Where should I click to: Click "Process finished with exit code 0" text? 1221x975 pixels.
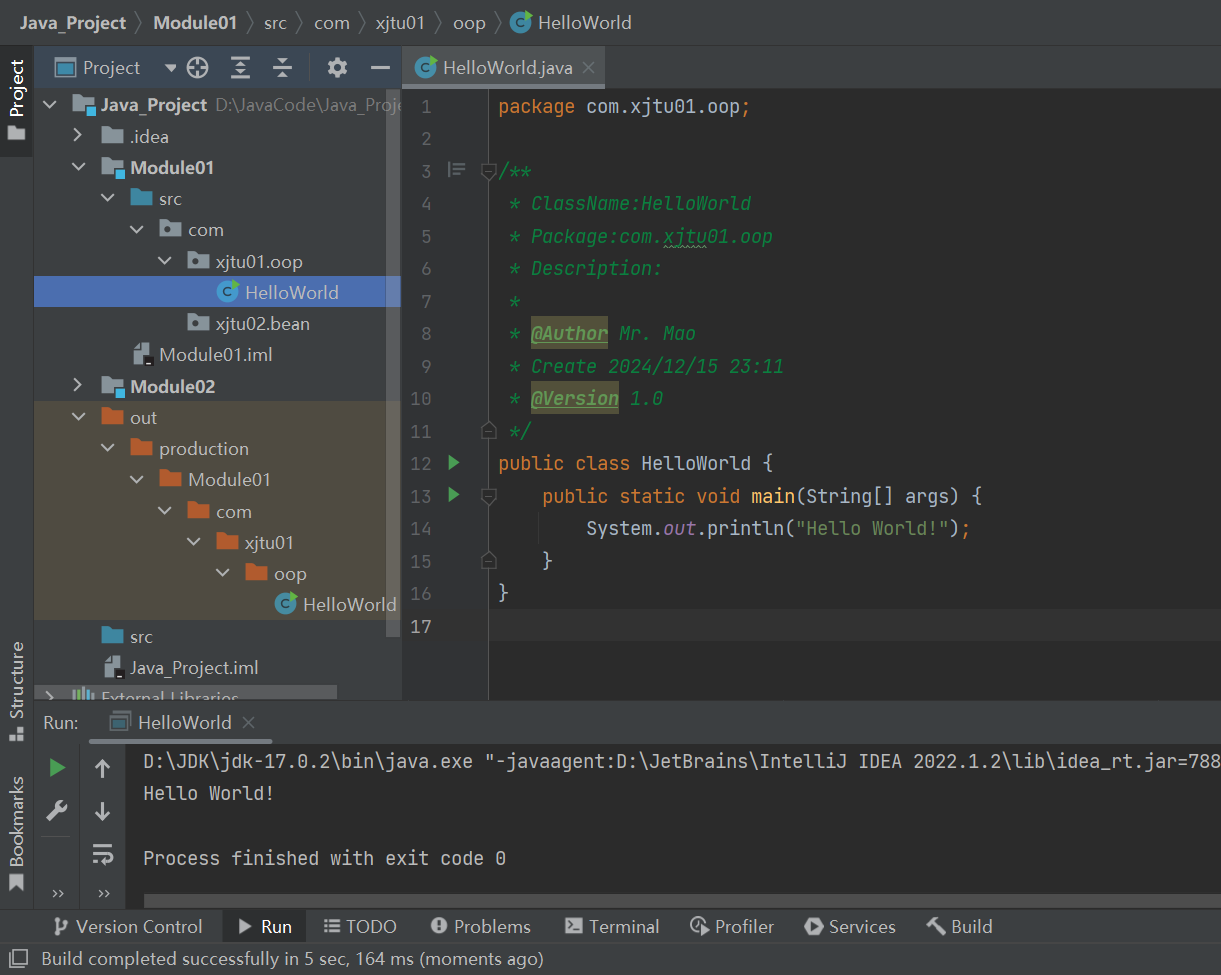click(324, 858)
